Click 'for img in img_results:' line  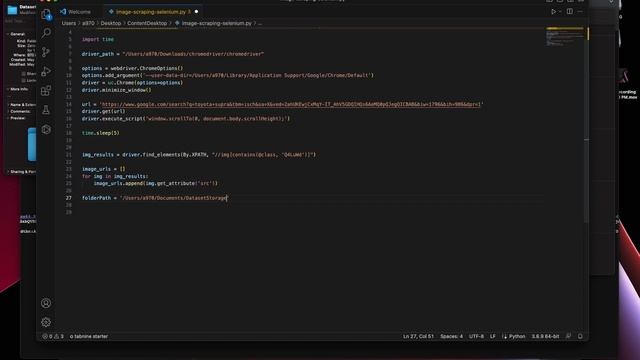115,176
